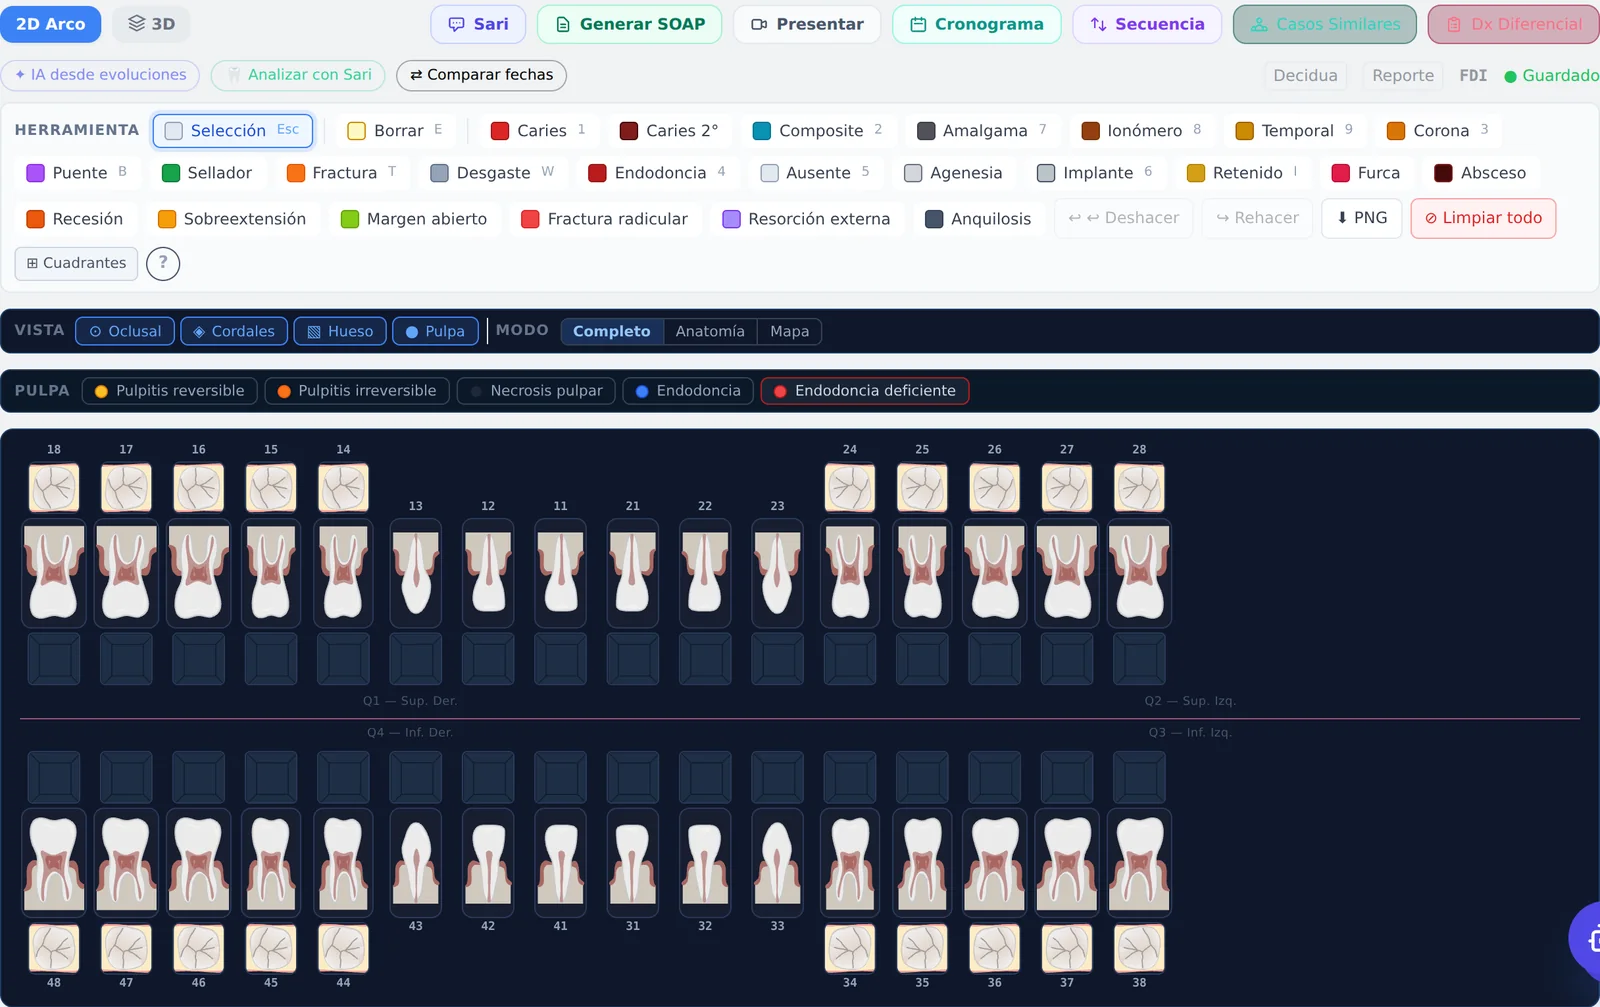Open the Reporte option

pos(1402,75)
